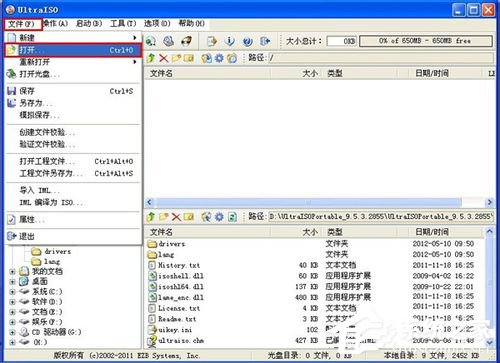Click the gear icon in the local pane toolbar

(219, 217)
